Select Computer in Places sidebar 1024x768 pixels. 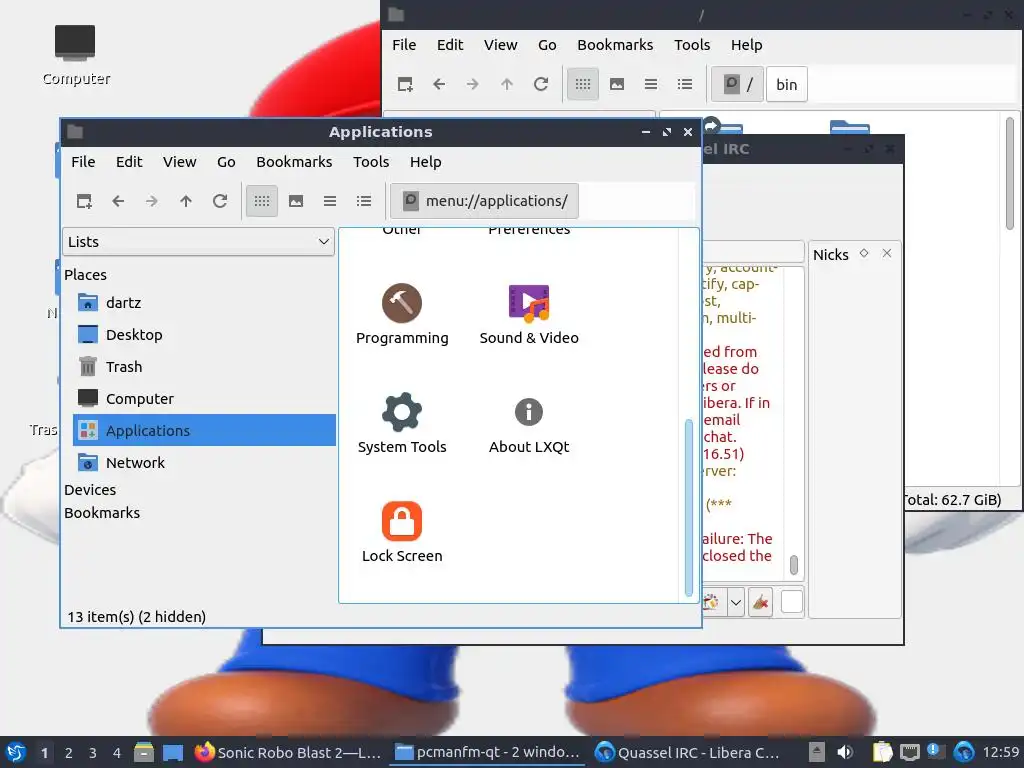204,399
